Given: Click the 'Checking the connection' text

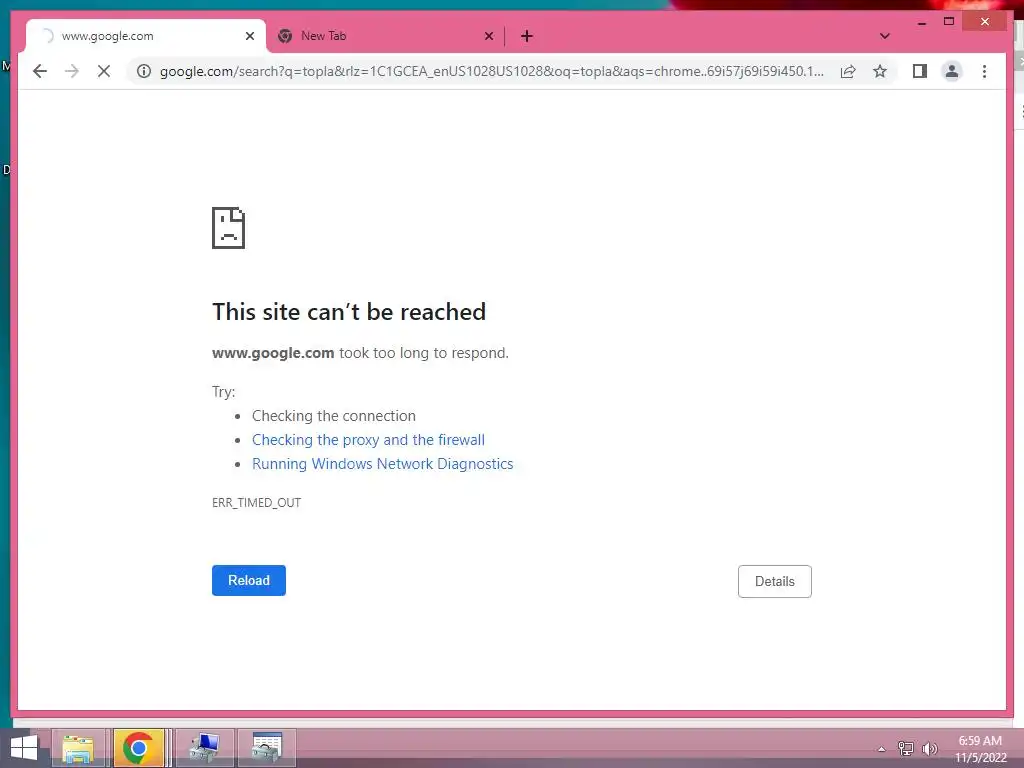Looking at the screenshot, I should click(334, 416).
